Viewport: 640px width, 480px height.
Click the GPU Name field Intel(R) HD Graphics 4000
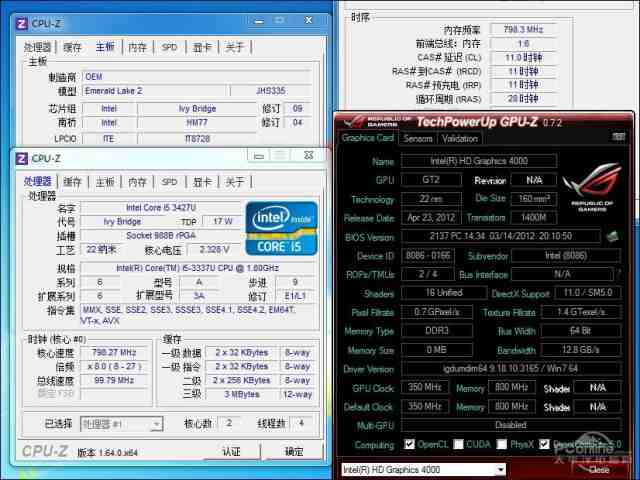pyautogui.click(x=479, y=161)
